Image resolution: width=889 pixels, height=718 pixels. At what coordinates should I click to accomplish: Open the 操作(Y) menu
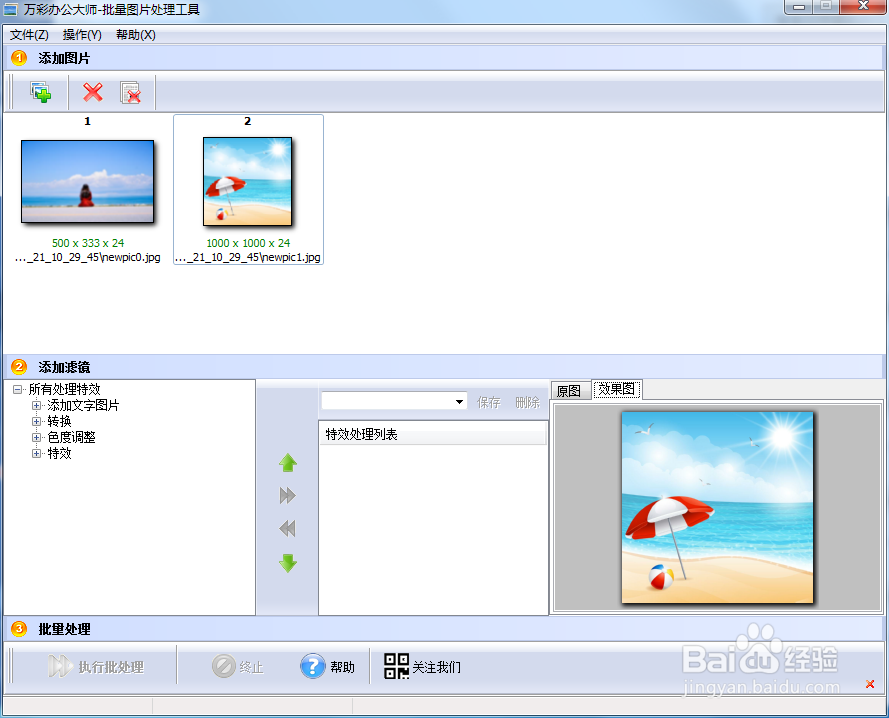point(82,35)
